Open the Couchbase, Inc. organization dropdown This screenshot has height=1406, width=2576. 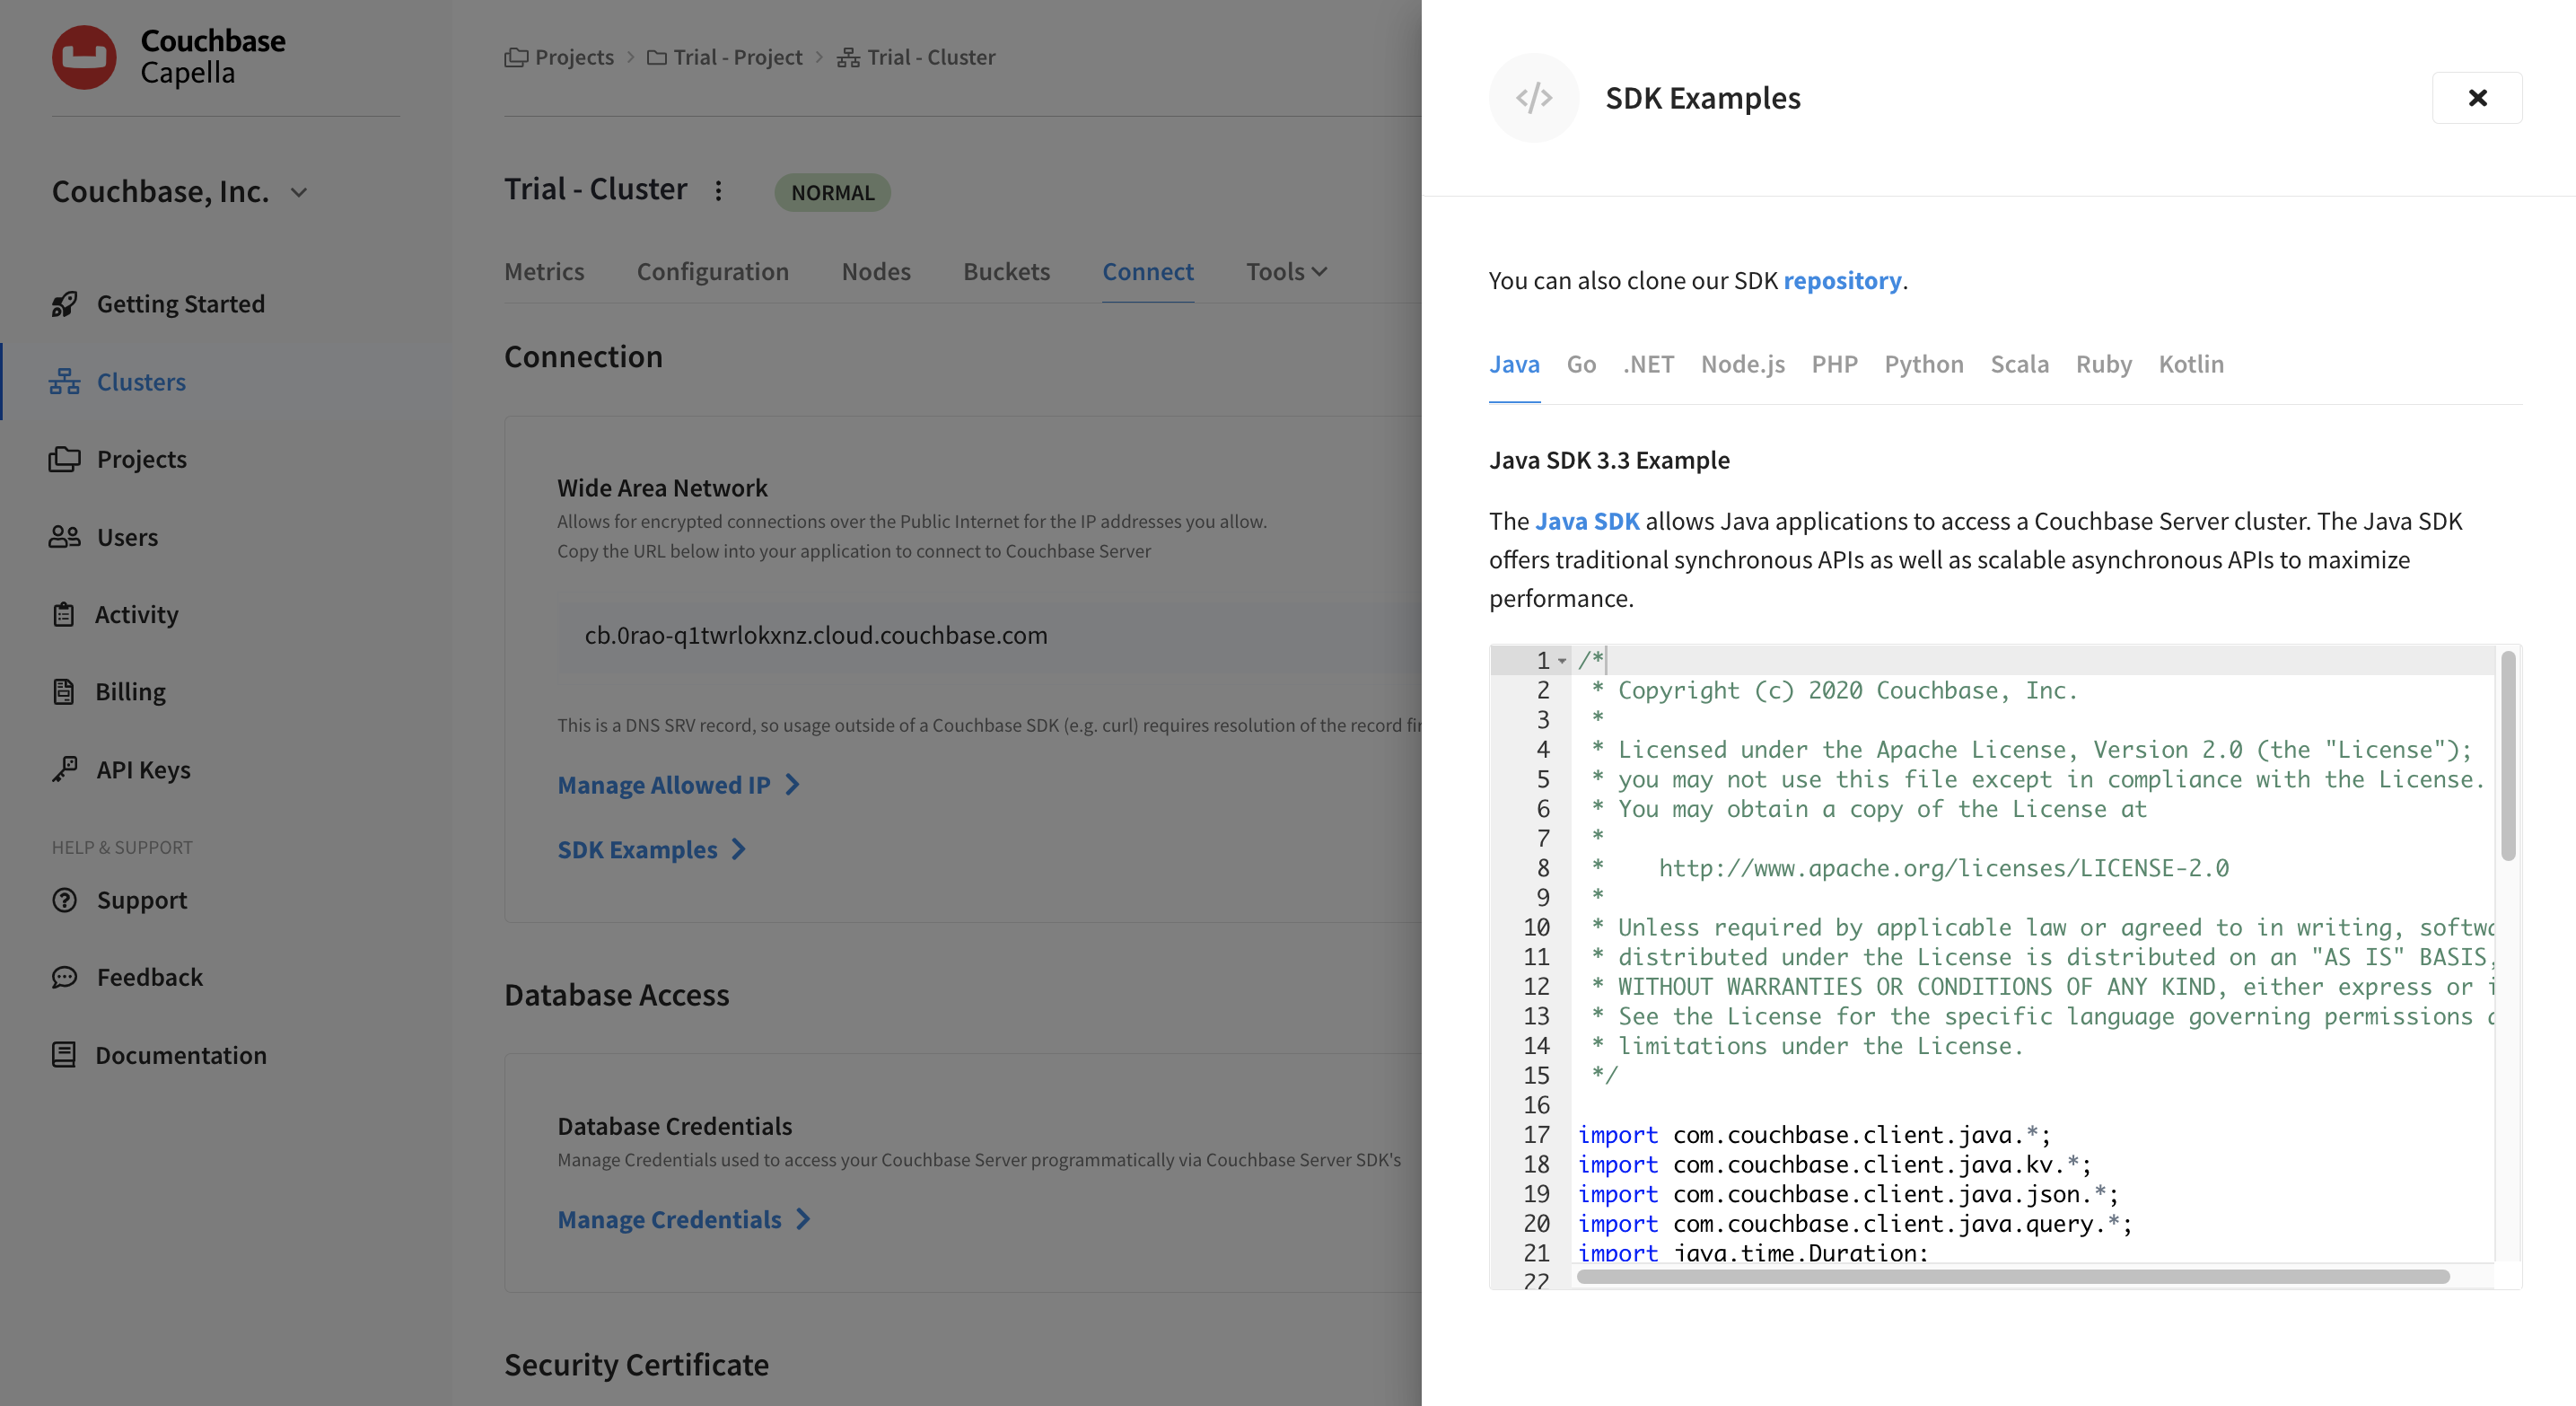pyautogui.click(x=298, y=192)
